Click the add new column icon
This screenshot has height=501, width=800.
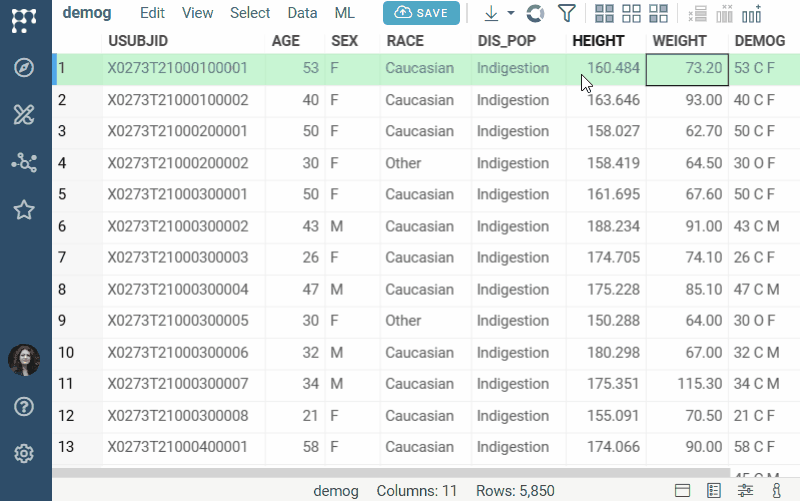(x=751, y=13)
